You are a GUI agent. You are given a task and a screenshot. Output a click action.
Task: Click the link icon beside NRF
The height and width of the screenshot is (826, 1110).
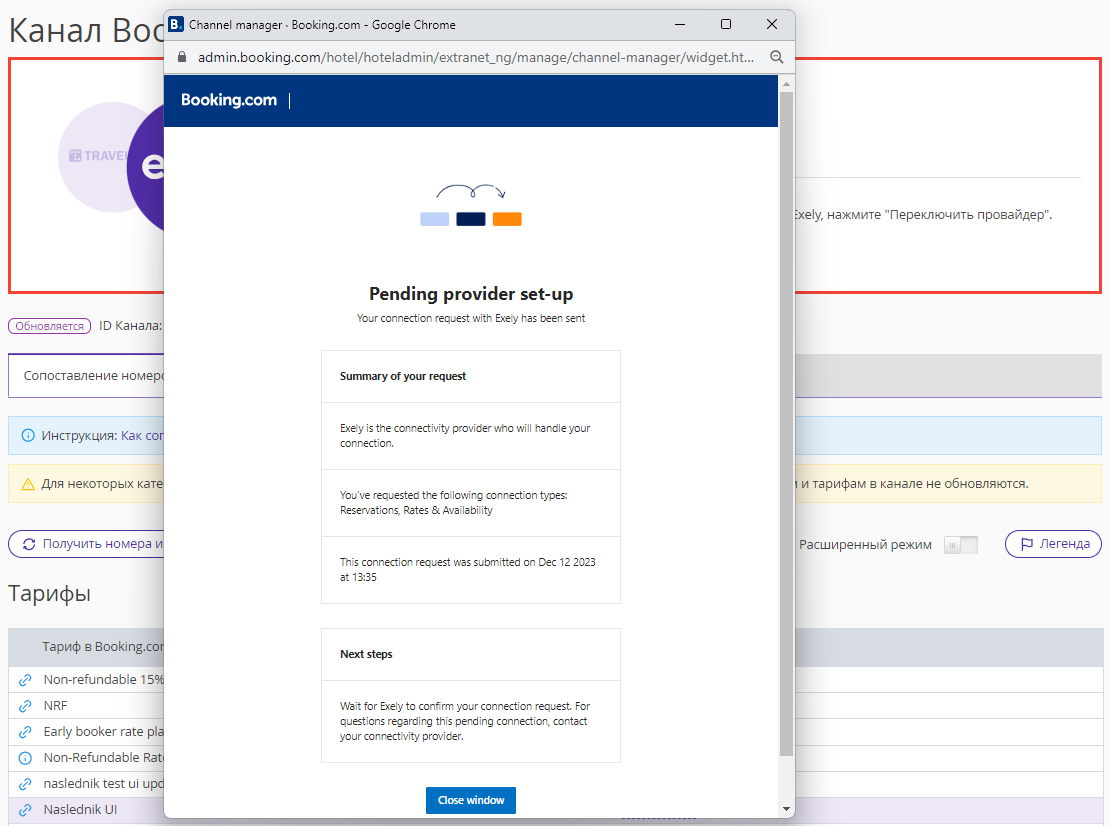click(x=25, y=706)
